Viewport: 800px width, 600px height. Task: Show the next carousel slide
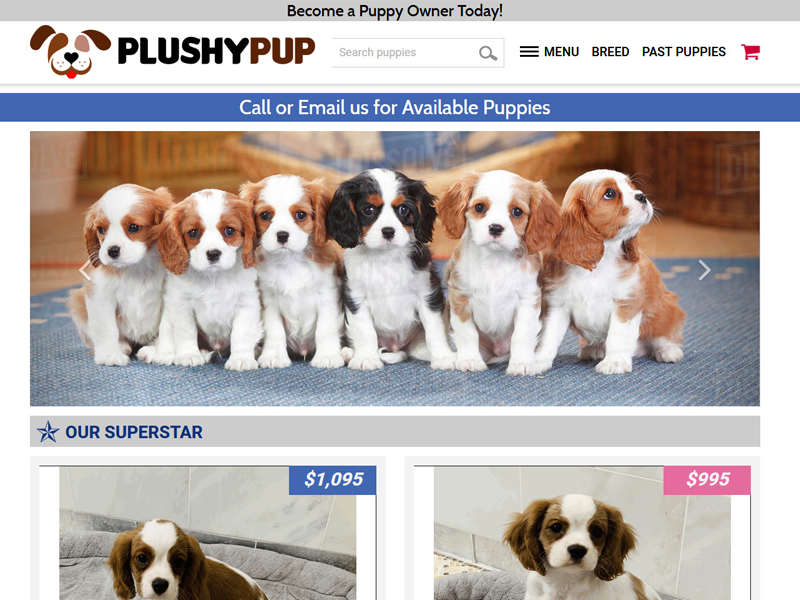pyautogui.click(x=704, y=270)
